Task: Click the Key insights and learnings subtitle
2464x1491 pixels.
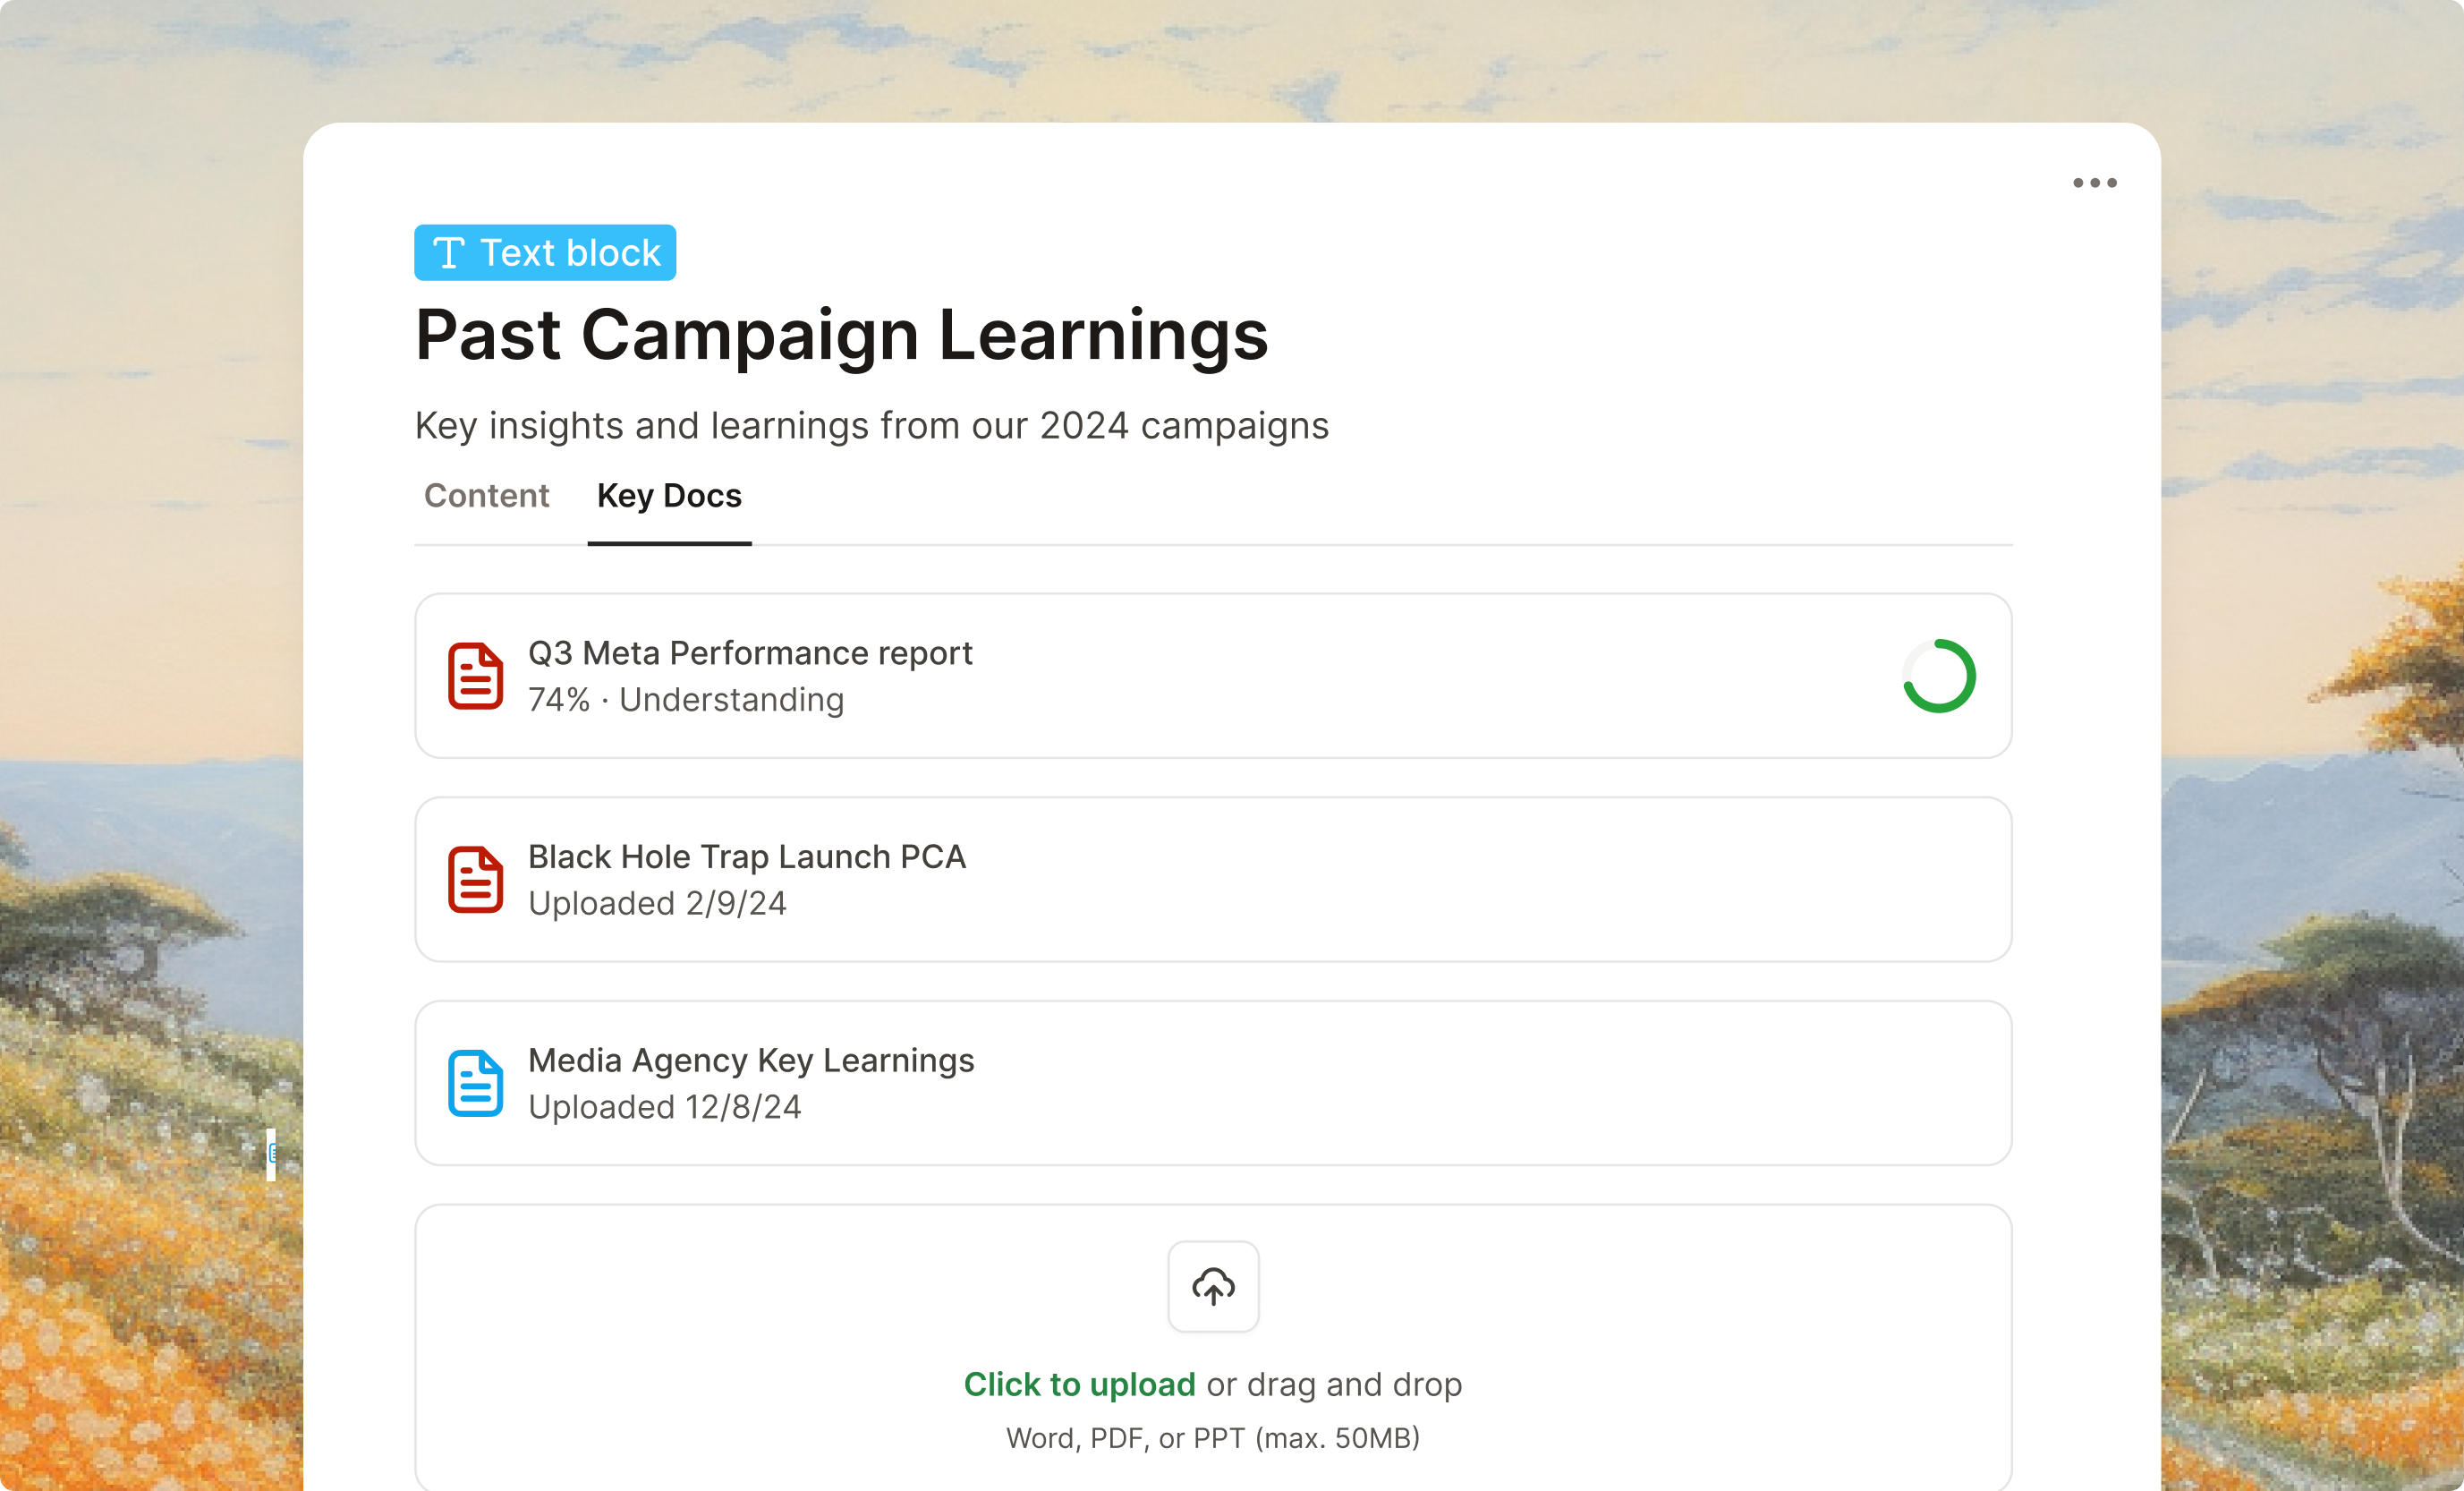Action: pos(872,426)
